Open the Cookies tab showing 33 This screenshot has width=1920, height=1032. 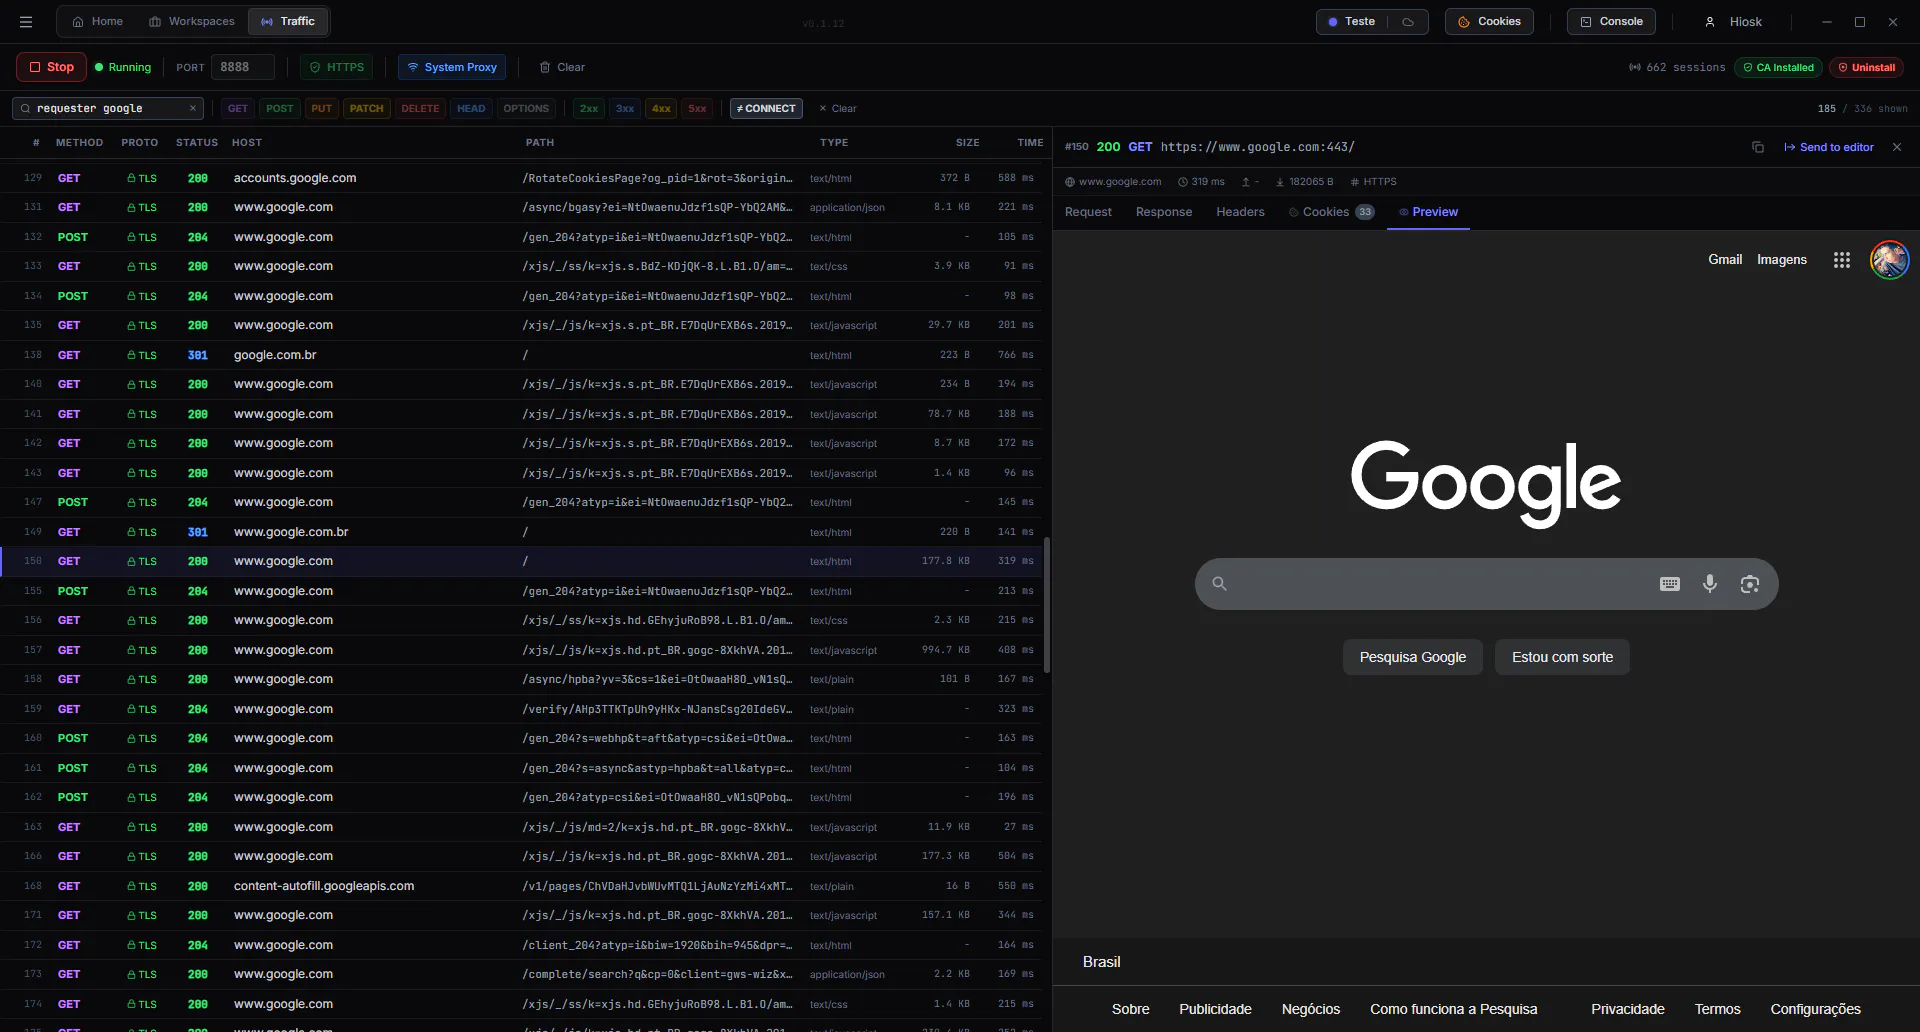pyautogui.click(x=1332, y=212)
